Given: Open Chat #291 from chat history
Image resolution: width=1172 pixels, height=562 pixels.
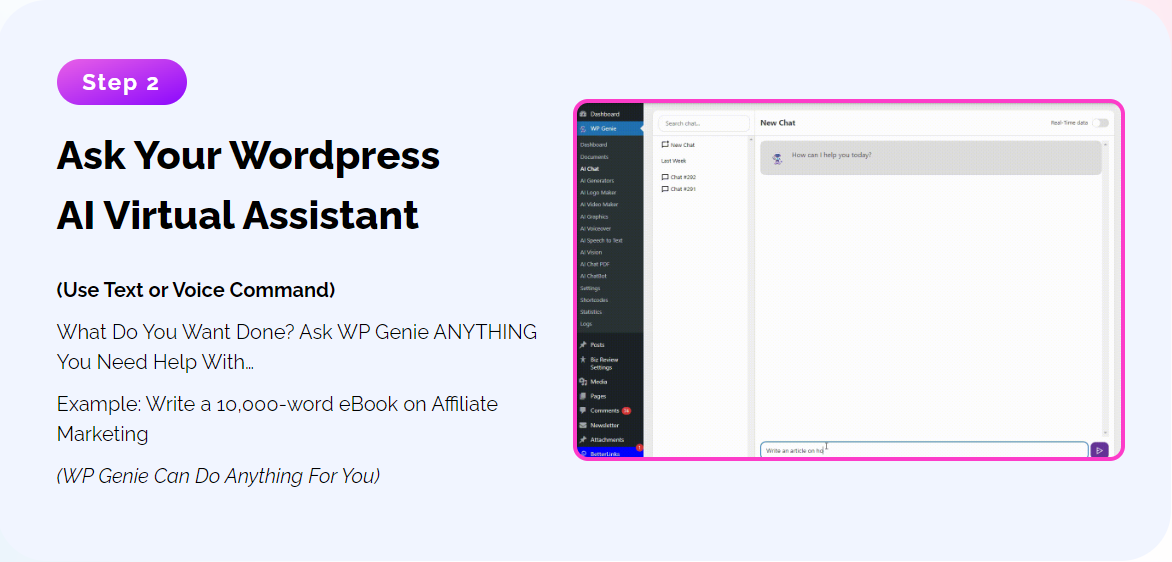Looking at the screenshot, I should [683, 189].
